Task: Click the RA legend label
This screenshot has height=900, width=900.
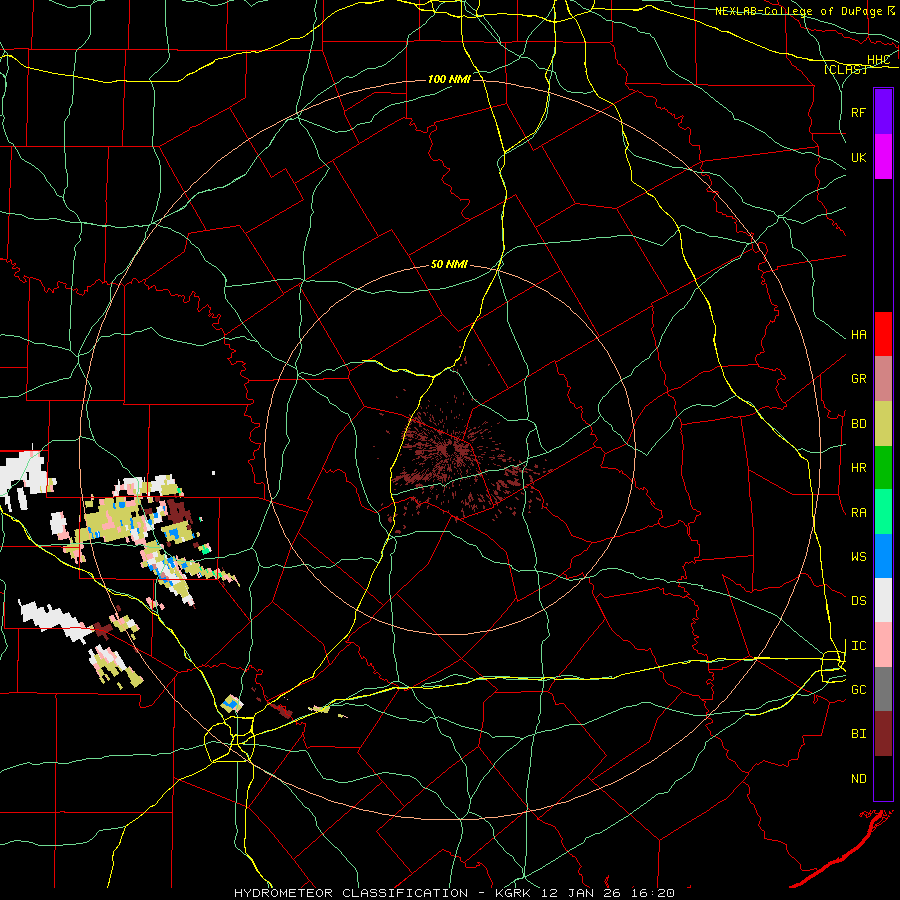Action: (x=858, y=512)
